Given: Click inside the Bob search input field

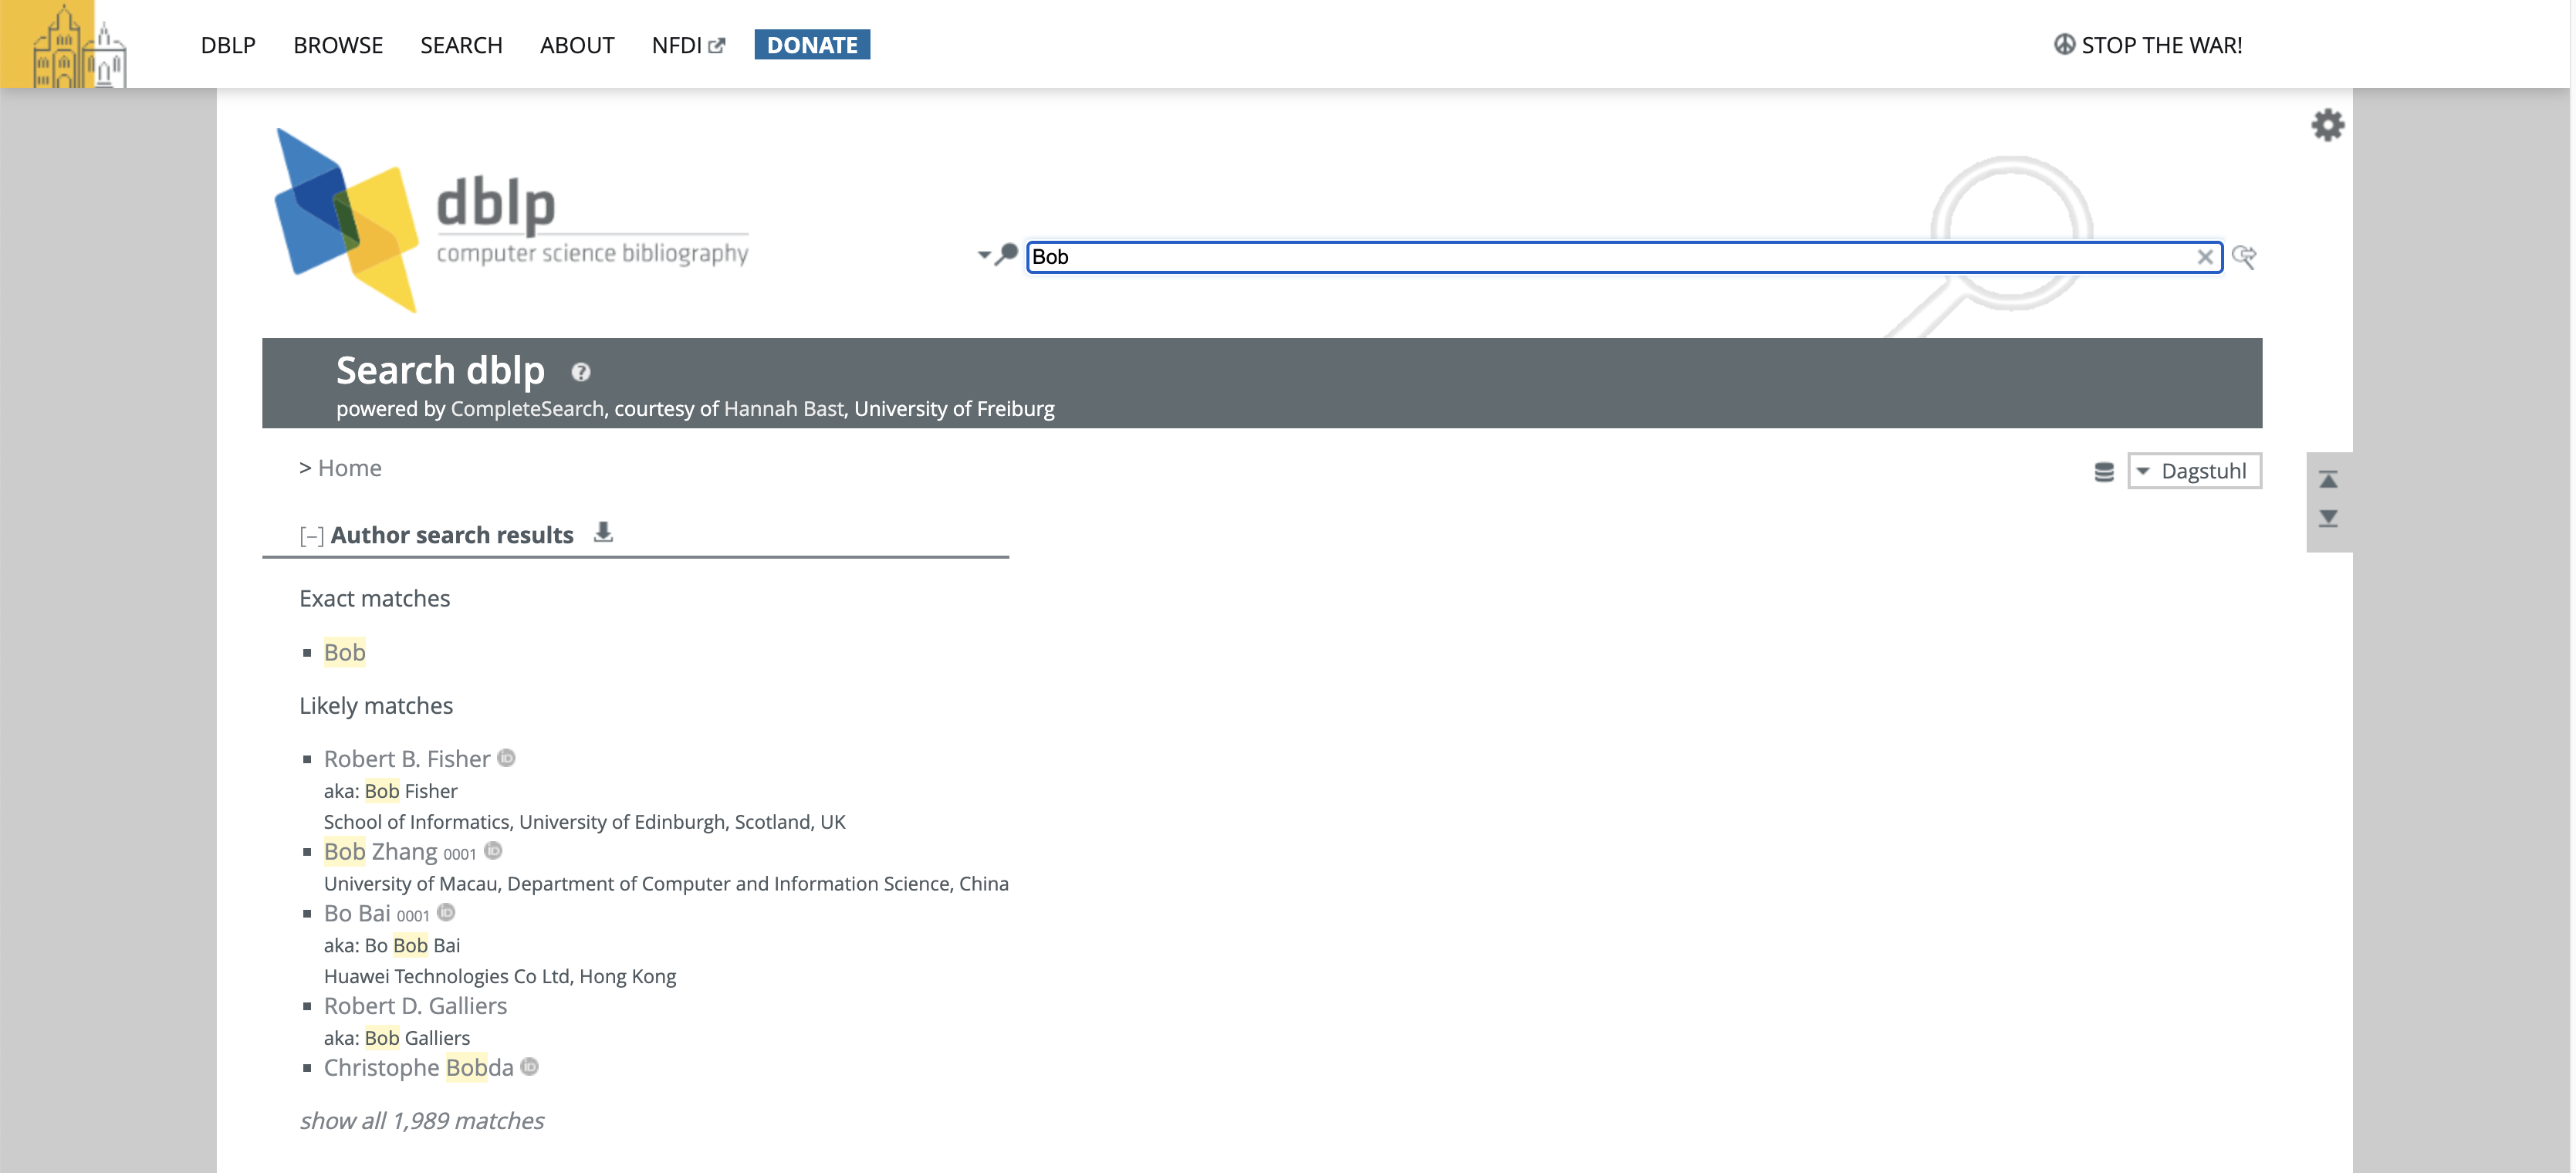Looking at the screenshot, I should [x=1600, y=257].
